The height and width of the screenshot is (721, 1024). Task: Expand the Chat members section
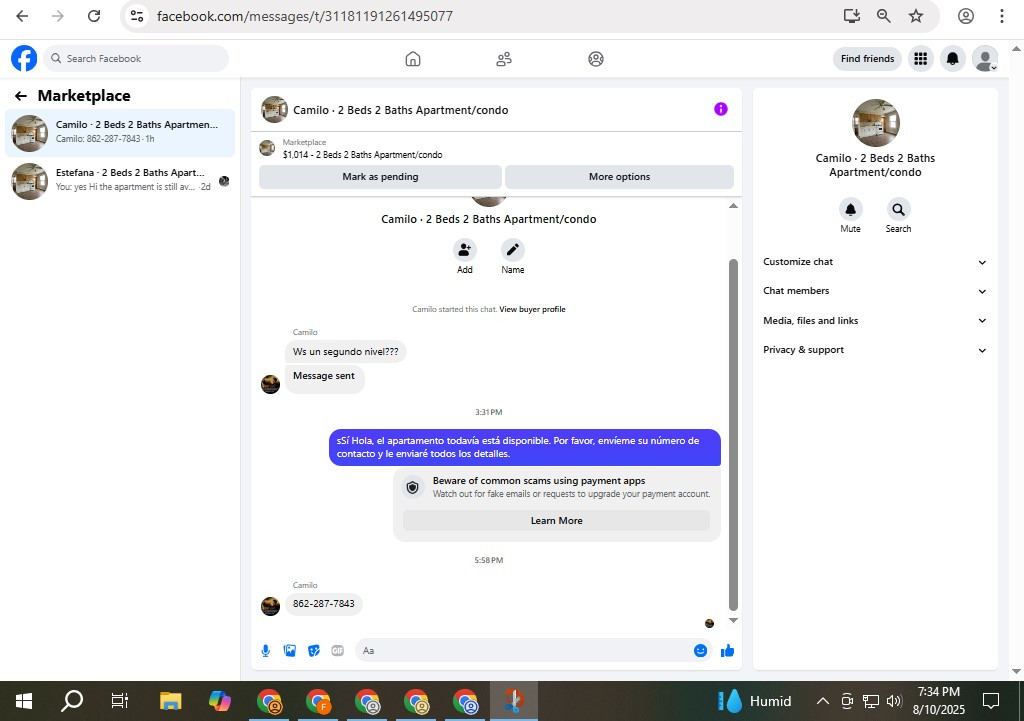(875, 291)
